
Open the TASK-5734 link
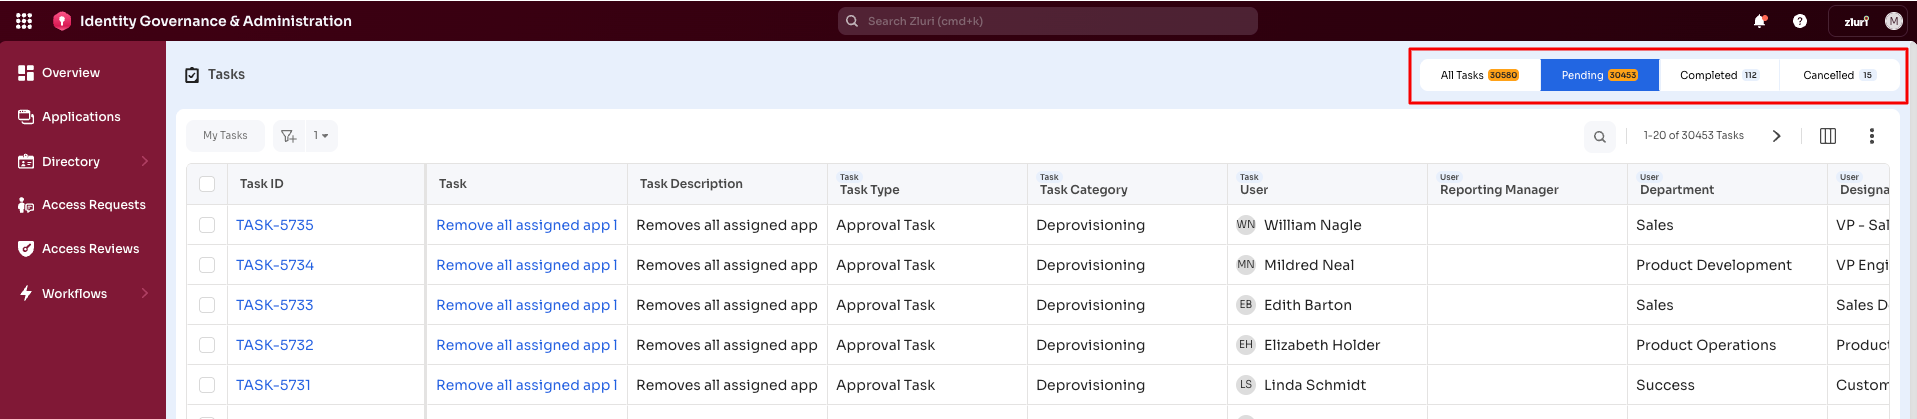pyautogui.click(x=275, y=265)
